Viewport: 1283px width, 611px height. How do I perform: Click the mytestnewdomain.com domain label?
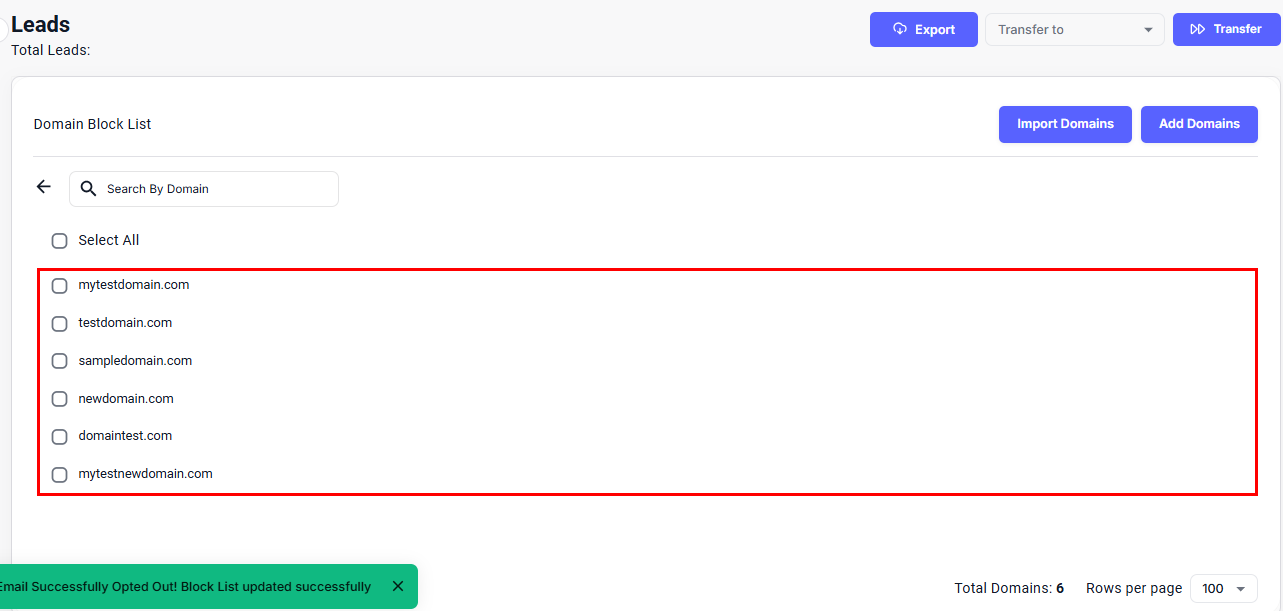tap(145, 474)
